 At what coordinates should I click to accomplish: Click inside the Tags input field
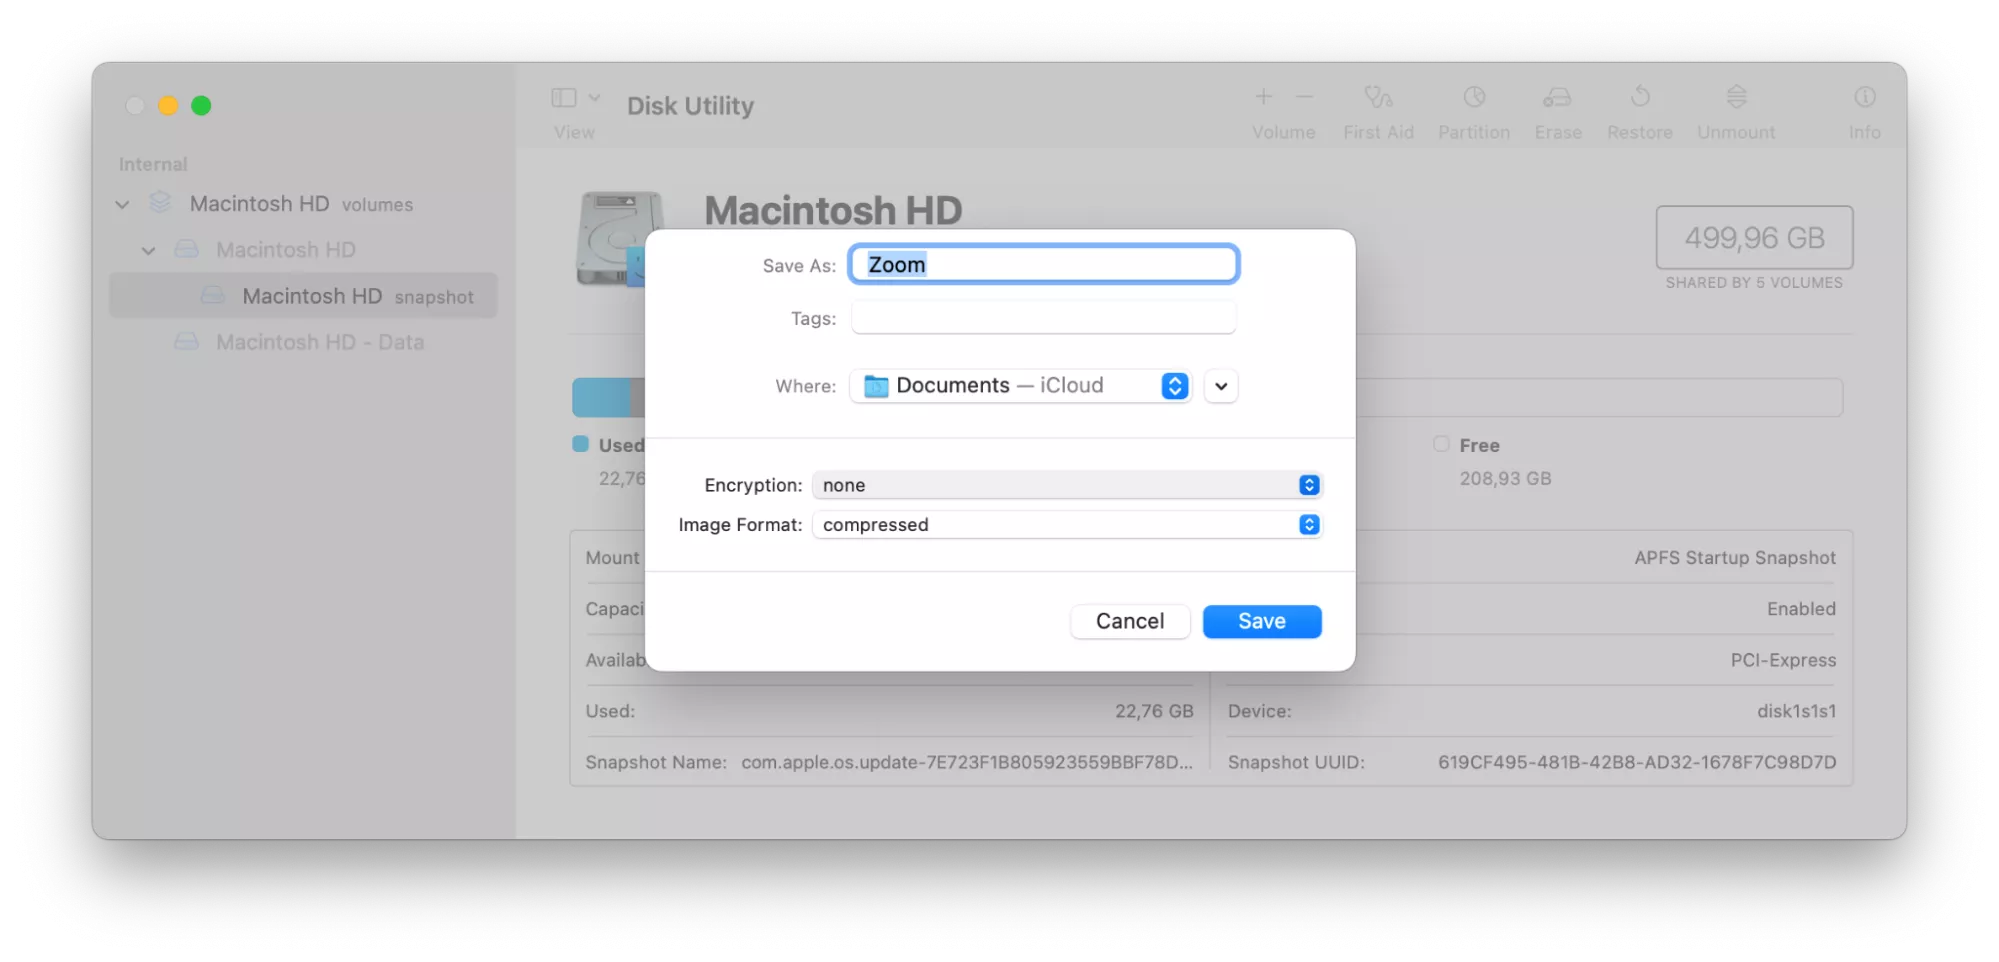point(1042,317)
